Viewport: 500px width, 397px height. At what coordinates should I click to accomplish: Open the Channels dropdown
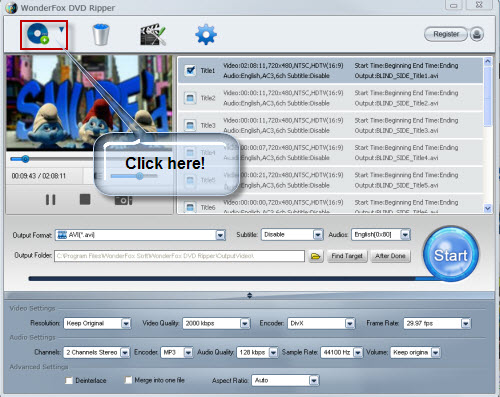(125, 352)
